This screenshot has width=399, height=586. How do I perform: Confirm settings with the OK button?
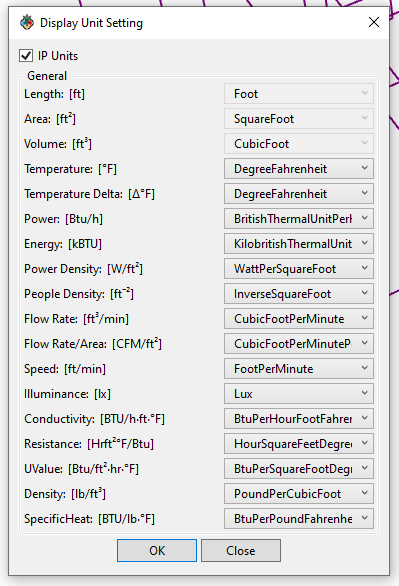pos(157,550)
